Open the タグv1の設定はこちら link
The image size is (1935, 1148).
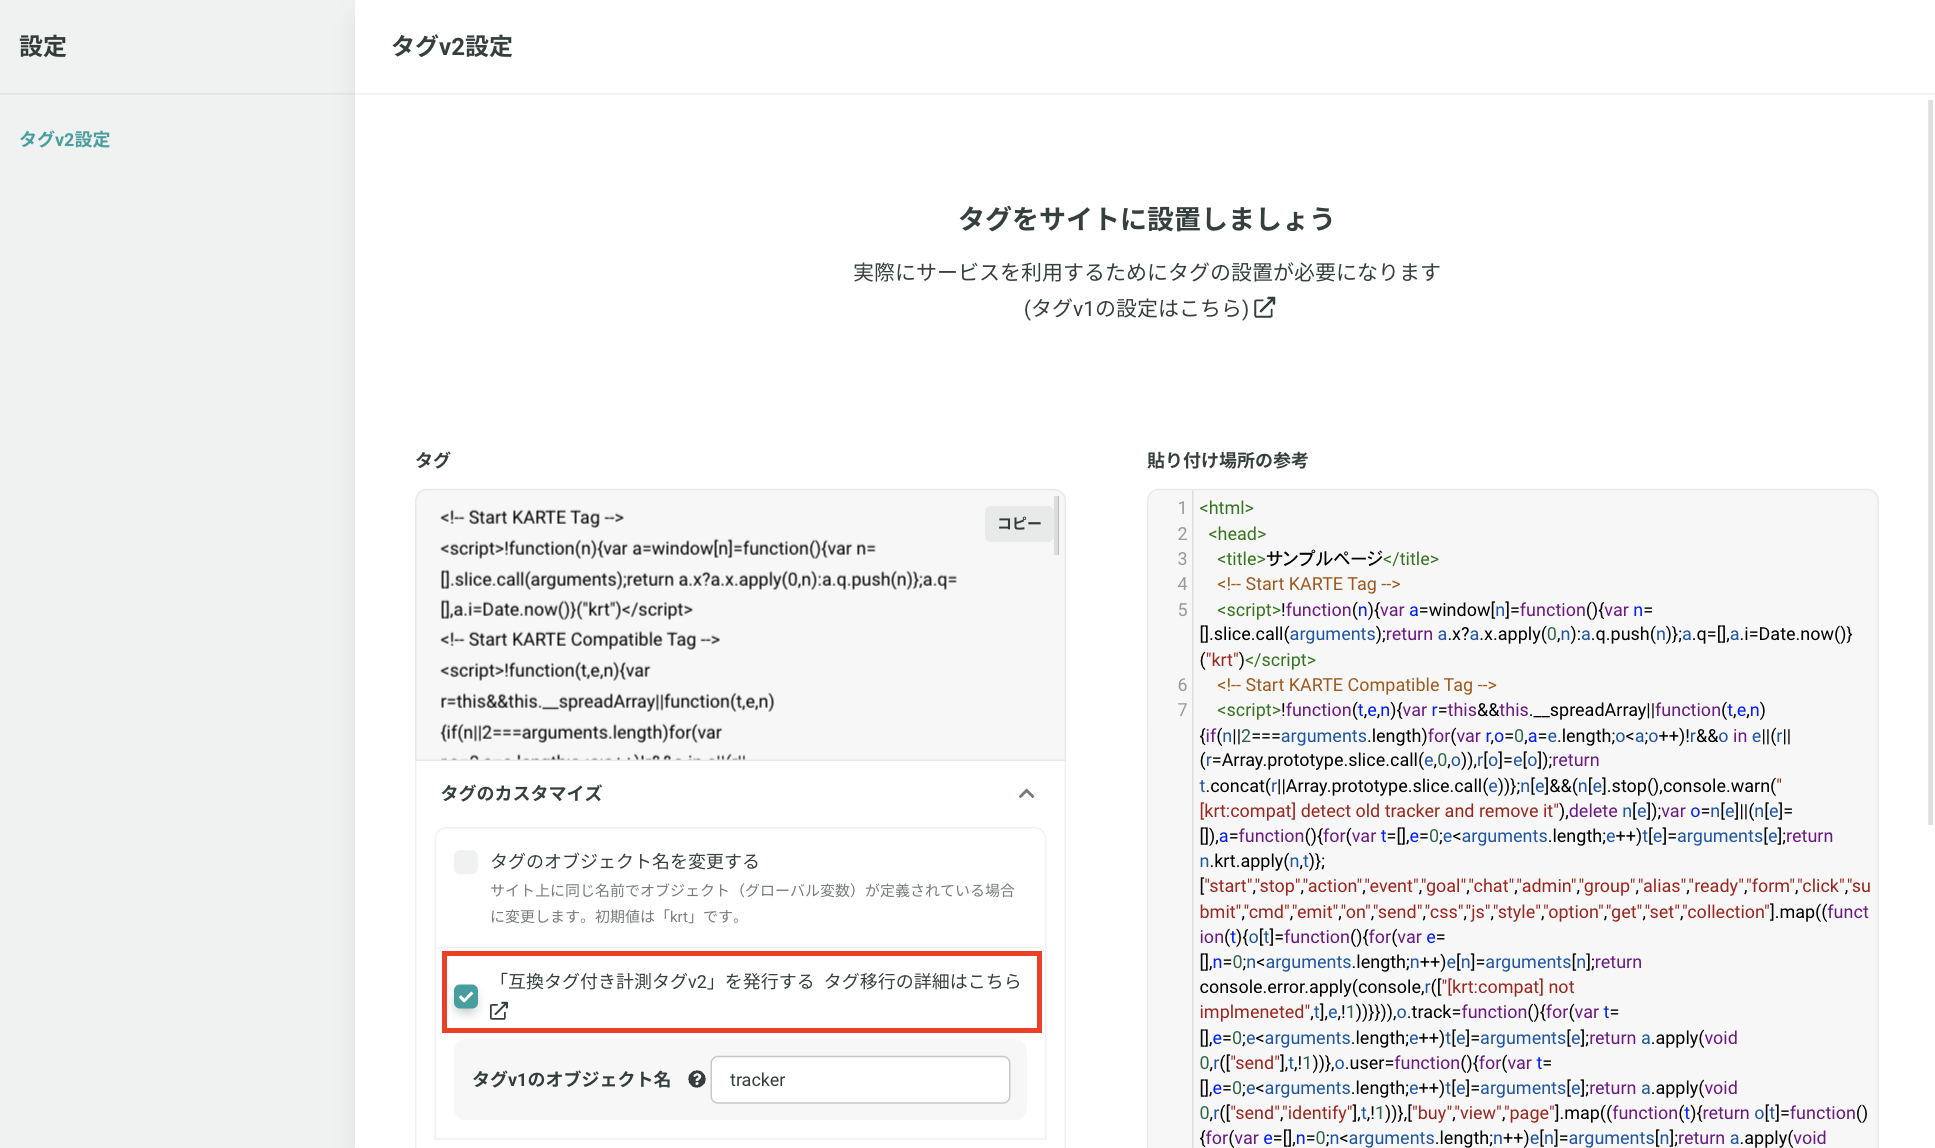click(1137, 308)
